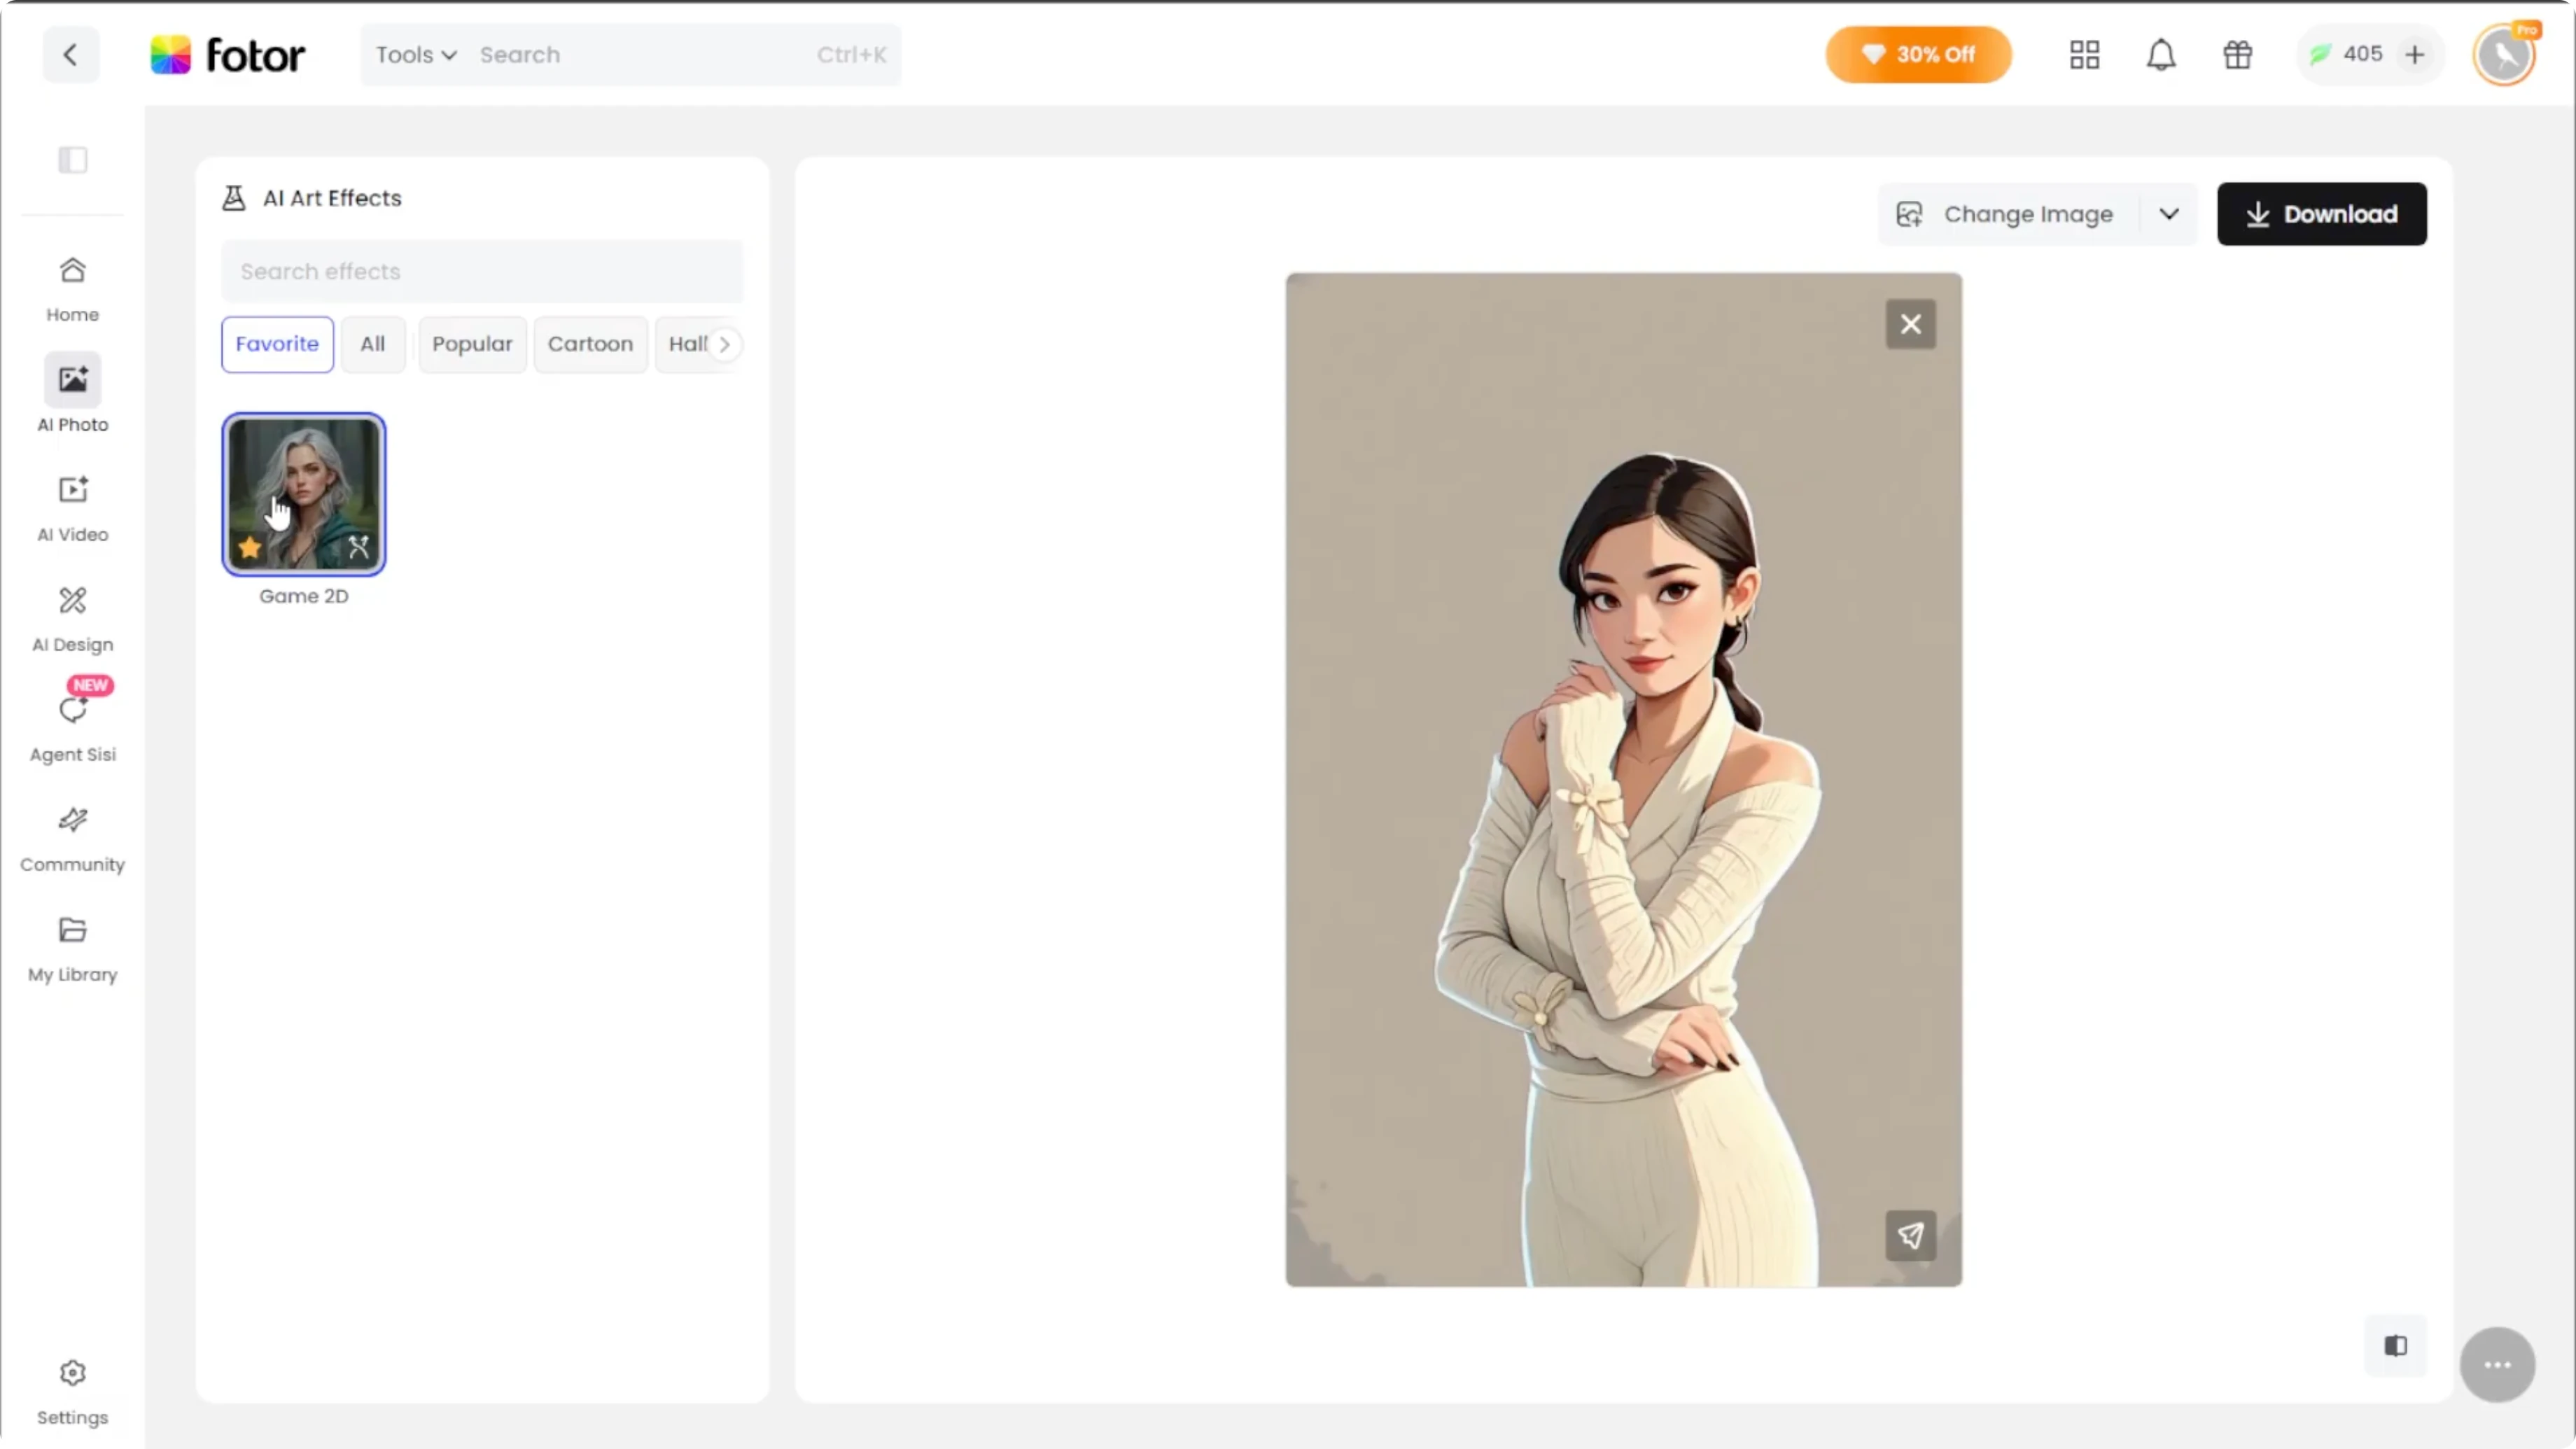Screen dimensions: 2576x1449
Task: Go to Home in sidebar
Action: (72, 290)
